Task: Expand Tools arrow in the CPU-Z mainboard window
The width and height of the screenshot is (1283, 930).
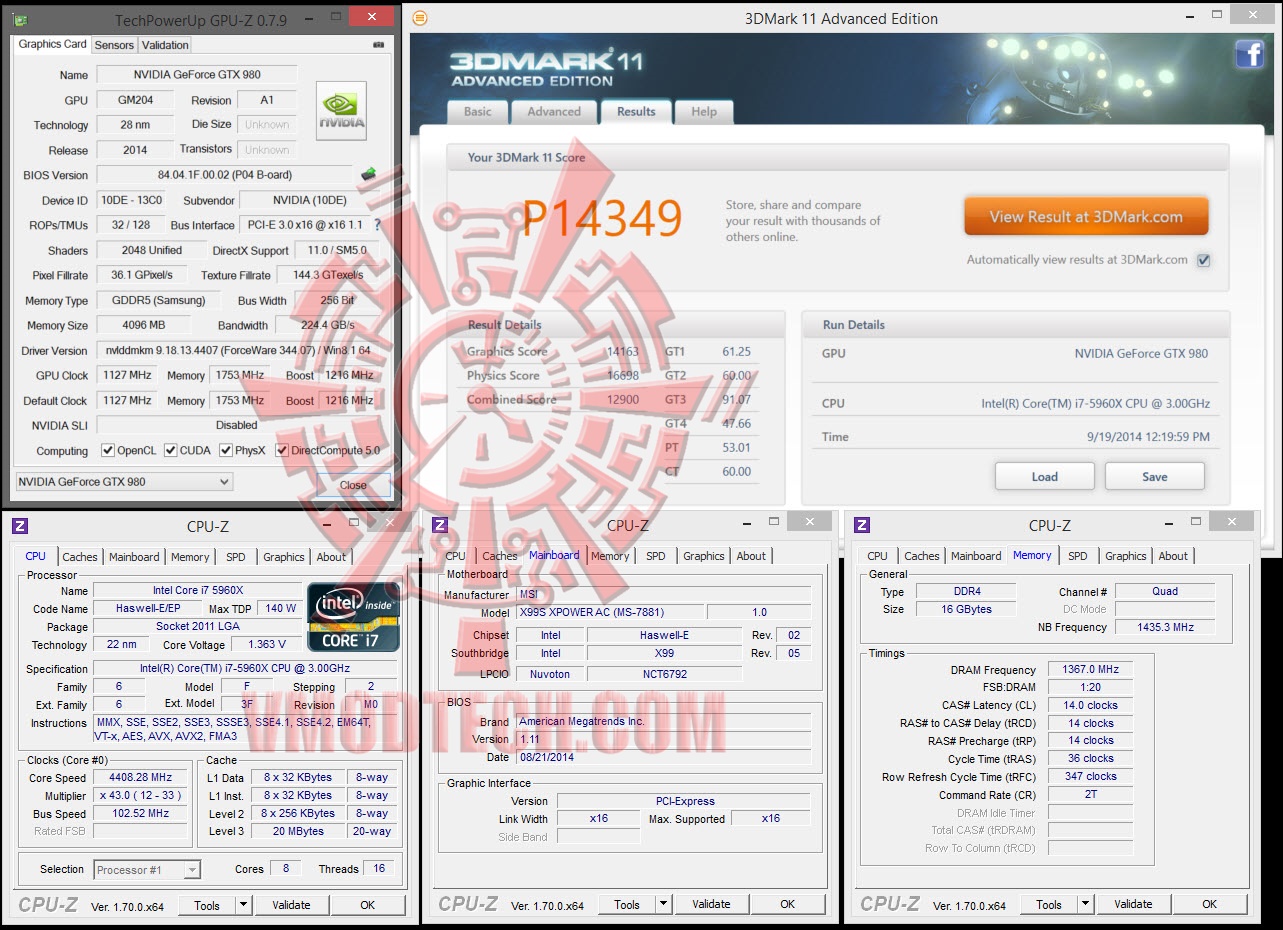Action: tap(663, 904)
